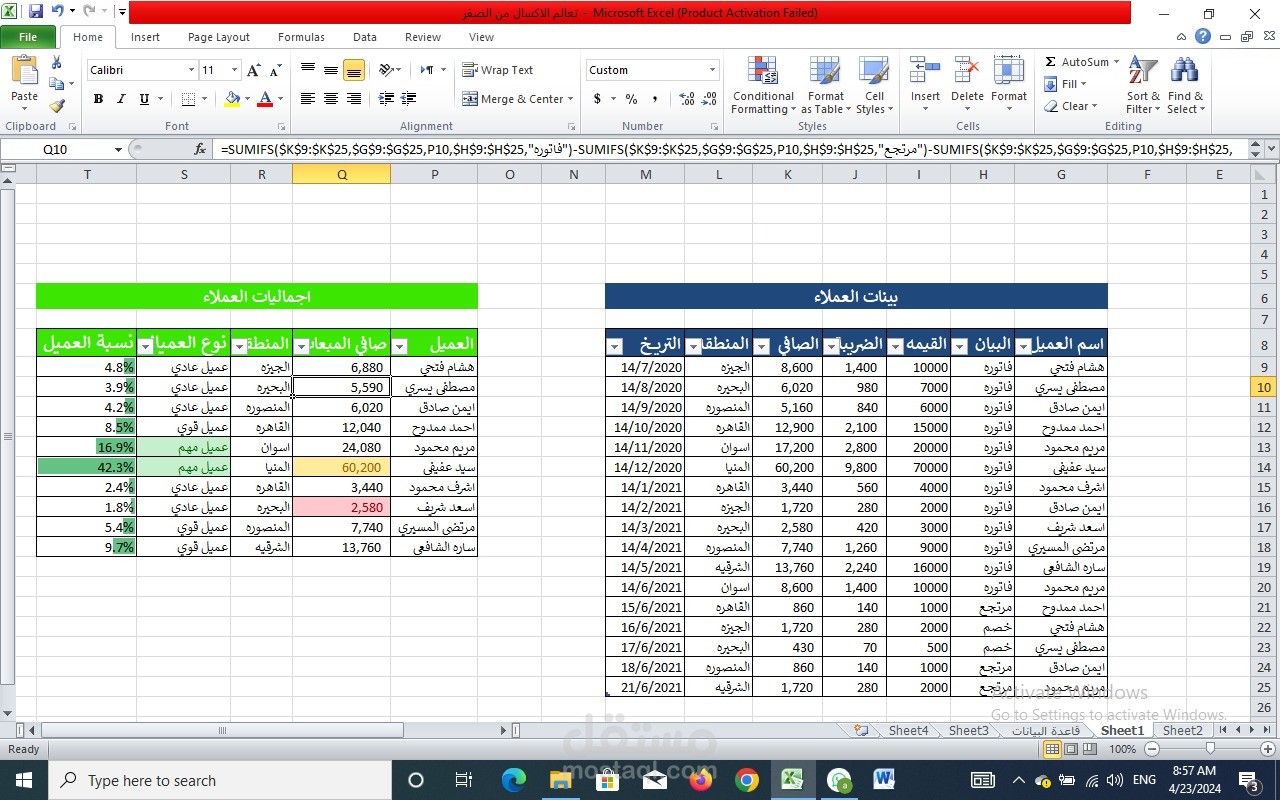Apply Accounting Number Format dollar sign
Image resolution: width=1280 pixels, height=800 pixels.
coord(598,99)
